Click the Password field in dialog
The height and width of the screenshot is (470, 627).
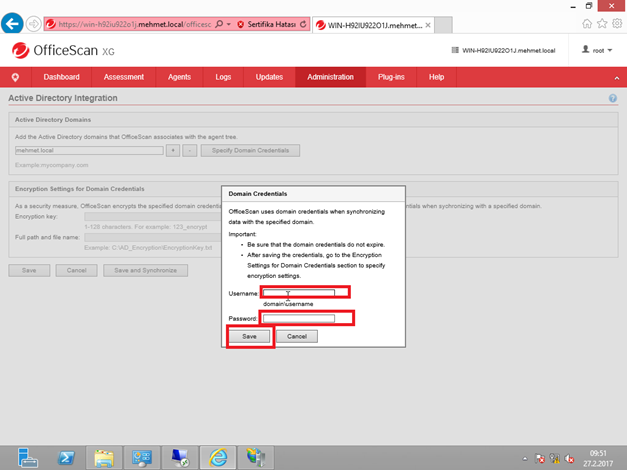[299, 318]
